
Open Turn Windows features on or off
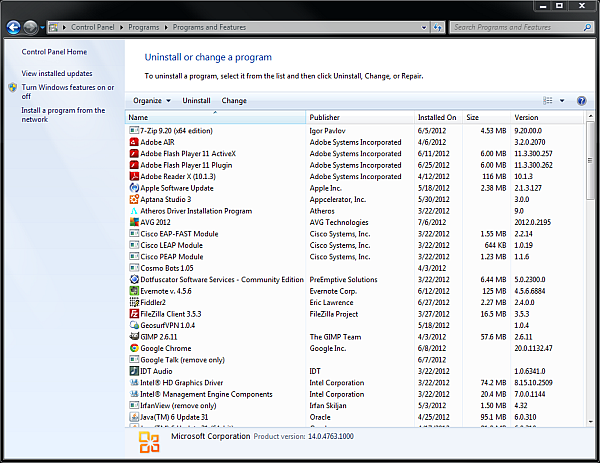[68, 92]
